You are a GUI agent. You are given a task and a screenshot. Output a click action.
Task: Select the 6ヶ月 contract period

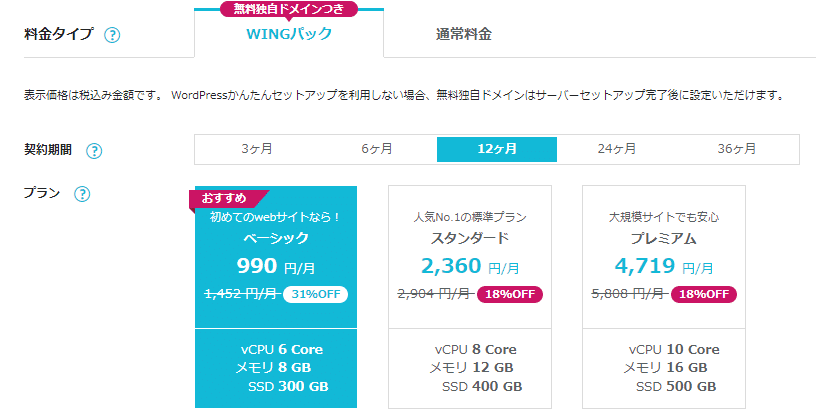377,149
